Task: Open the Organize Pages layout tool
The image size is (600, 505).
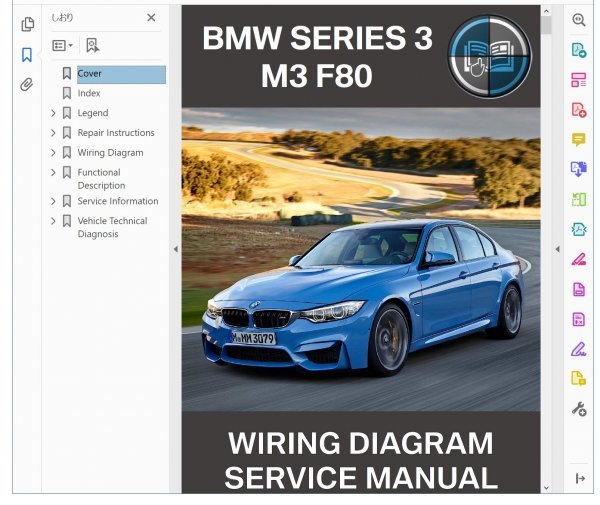Action: point(579,80)
